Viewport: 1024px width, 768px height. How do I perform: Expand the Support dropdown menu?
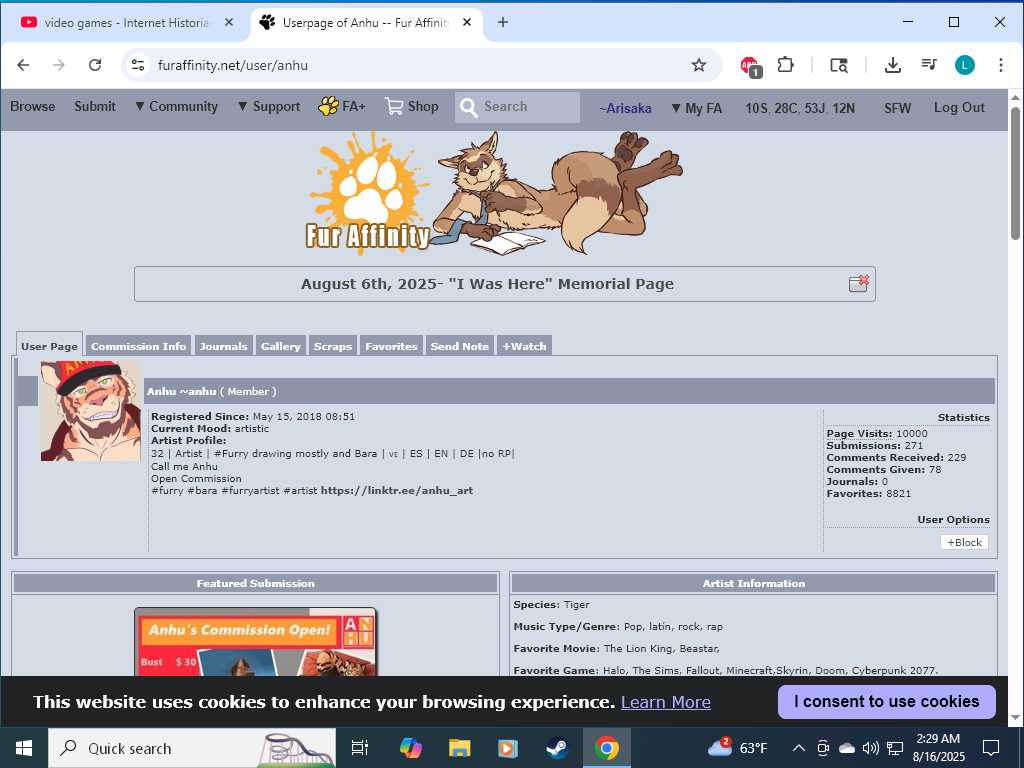coord(268,106)
